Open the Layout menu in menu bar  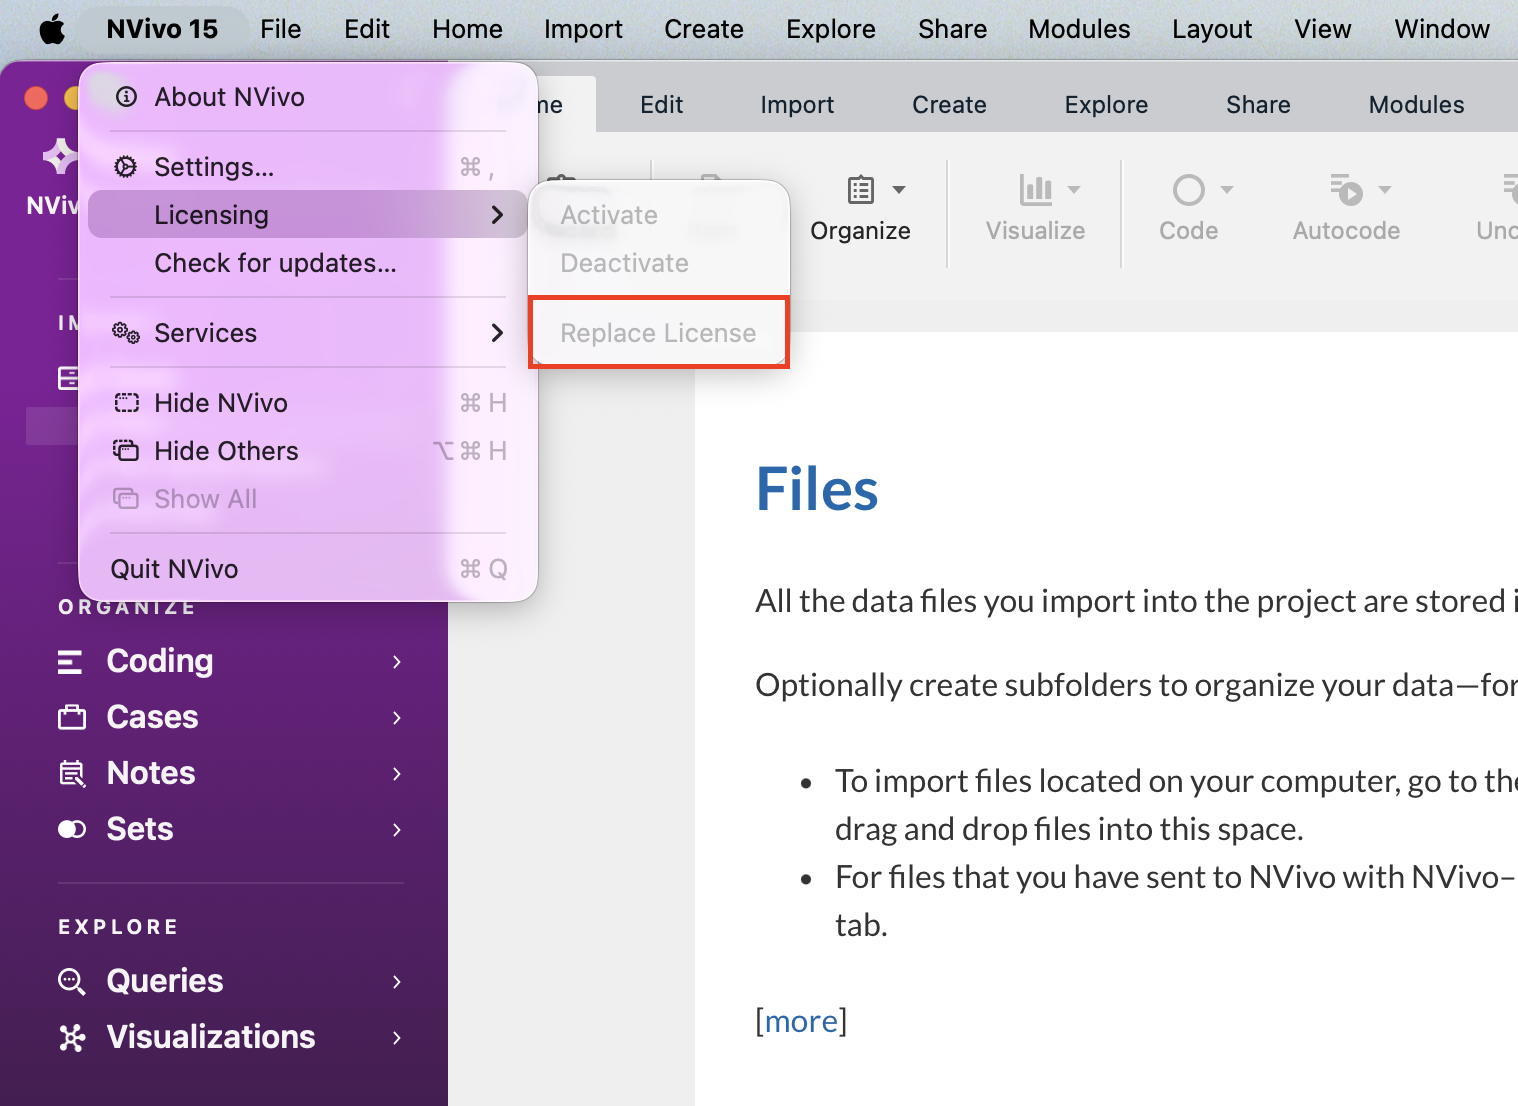[x=1212, y=29]
